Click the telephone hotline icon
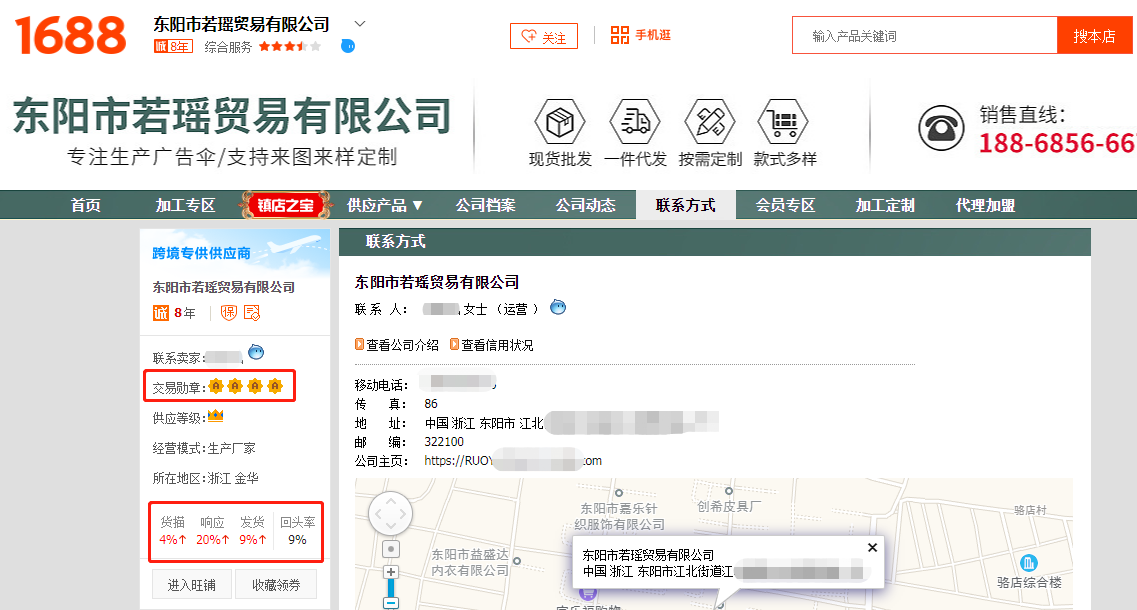The height and width of the screenshot is (610, 1137). (941, 128)
